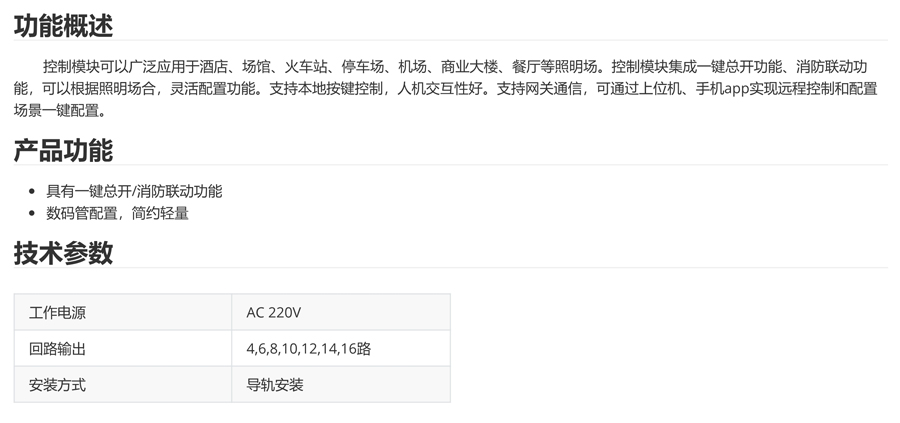Click the 产品功能 heading
Screen dimensions: 900x423
(63, 150)
